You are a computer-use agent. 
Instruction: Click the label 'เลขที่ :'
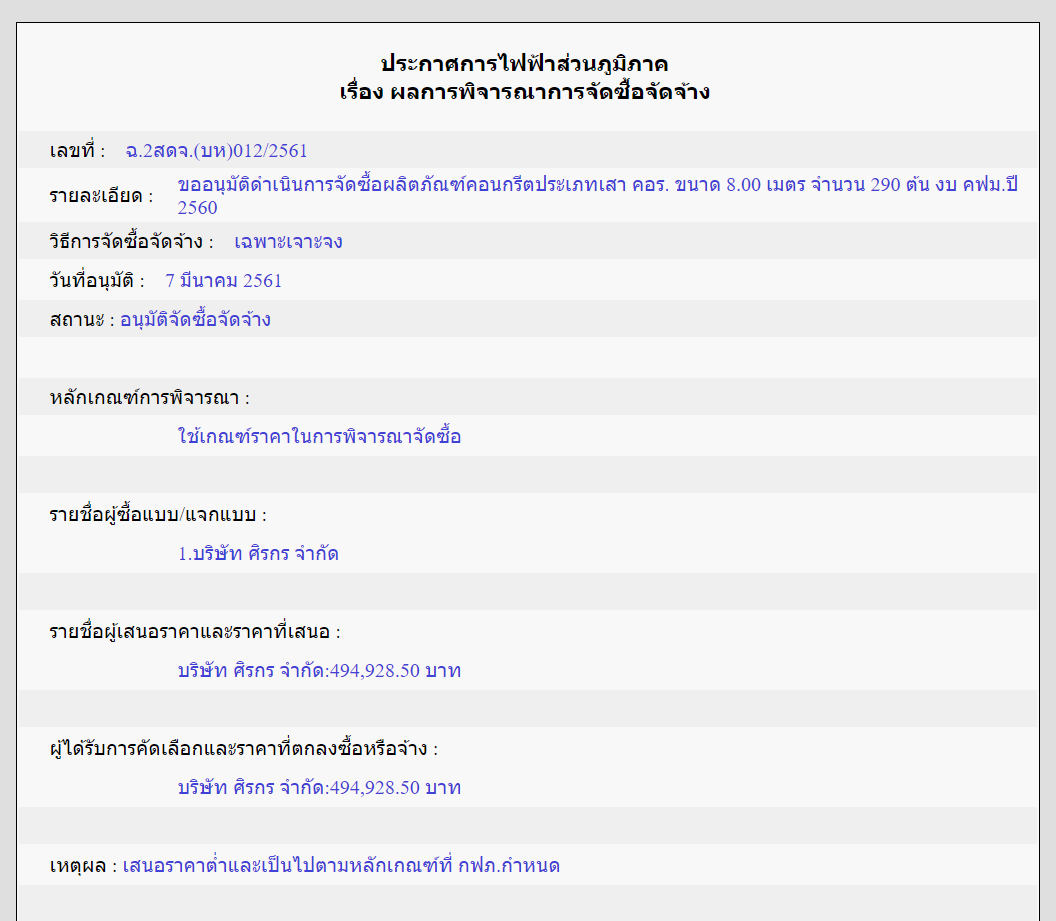pos(77,150)
